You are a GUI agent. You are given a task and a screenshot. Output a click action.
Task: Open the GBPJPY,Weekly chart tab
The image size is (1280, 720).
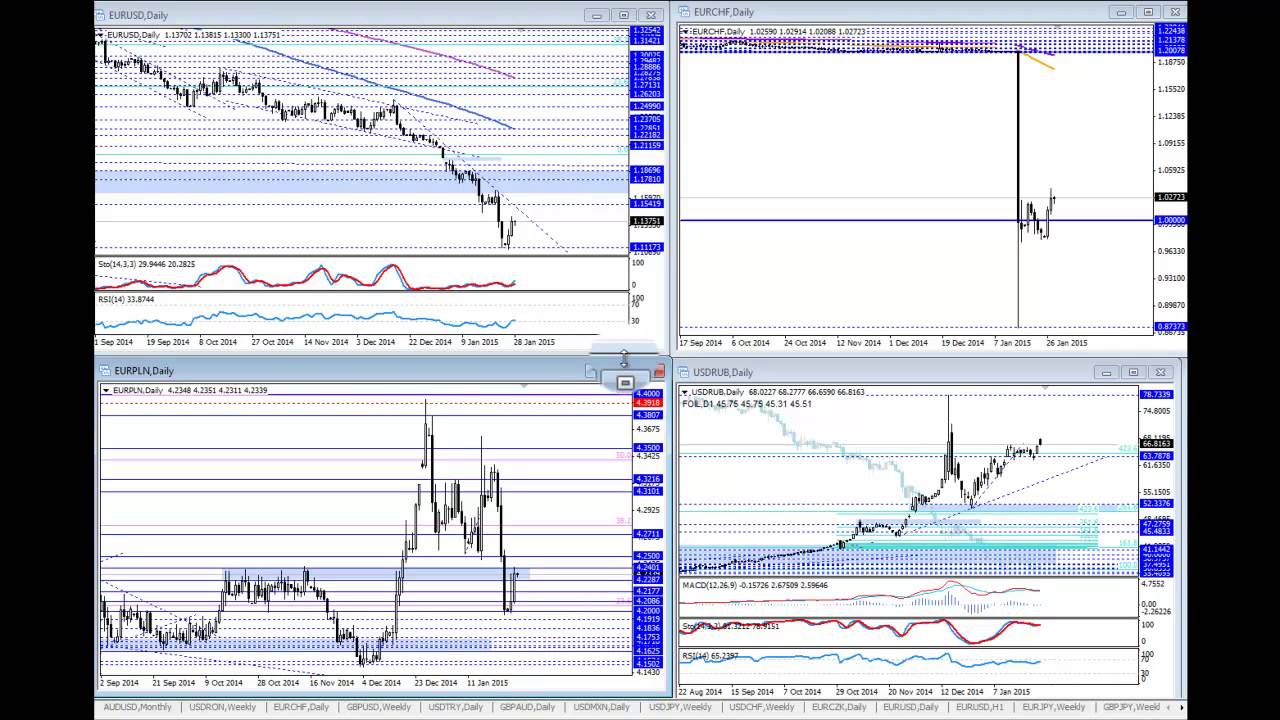[1131, 707]
